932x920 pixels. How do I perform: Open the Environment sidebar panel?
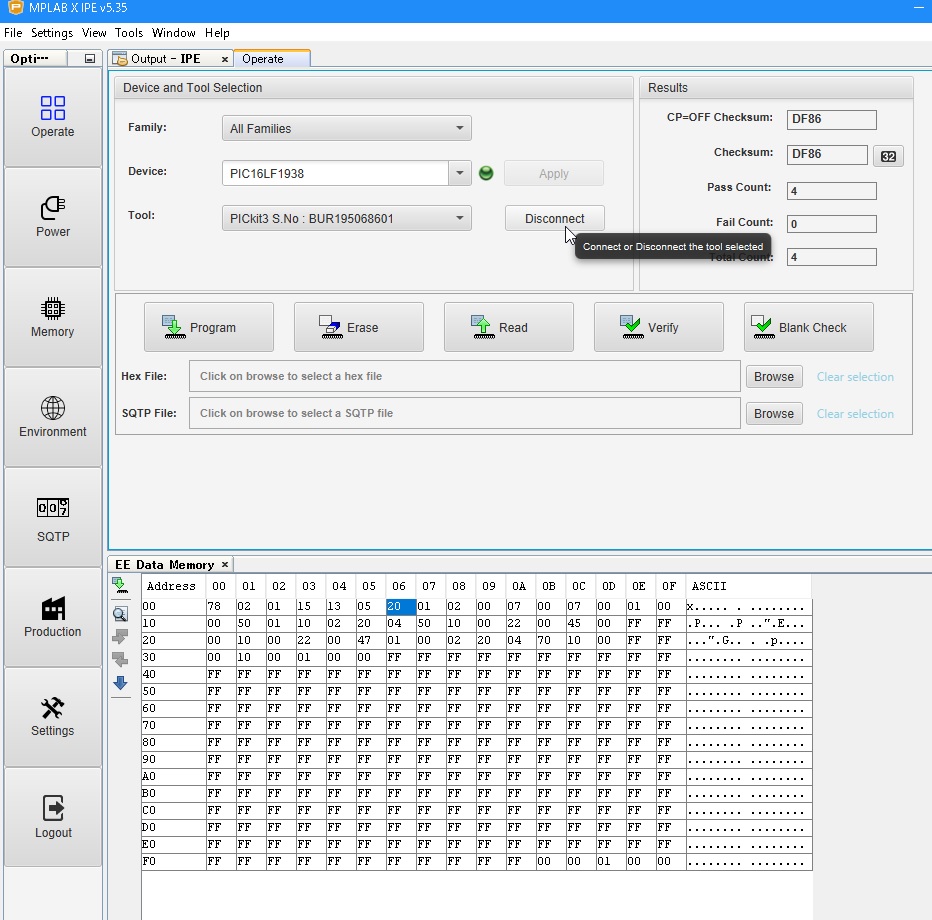(53, 417)
